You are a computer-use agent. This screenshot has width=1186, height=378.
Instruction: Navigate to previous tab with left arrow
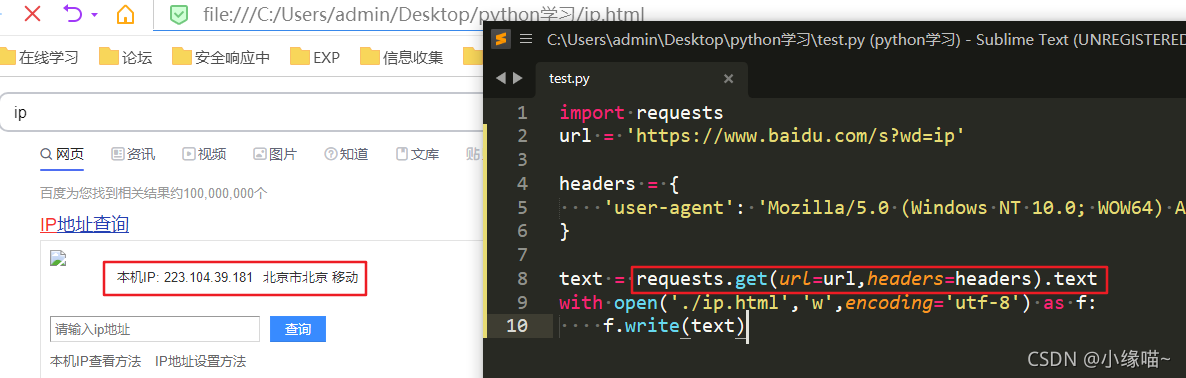(500, 78)
